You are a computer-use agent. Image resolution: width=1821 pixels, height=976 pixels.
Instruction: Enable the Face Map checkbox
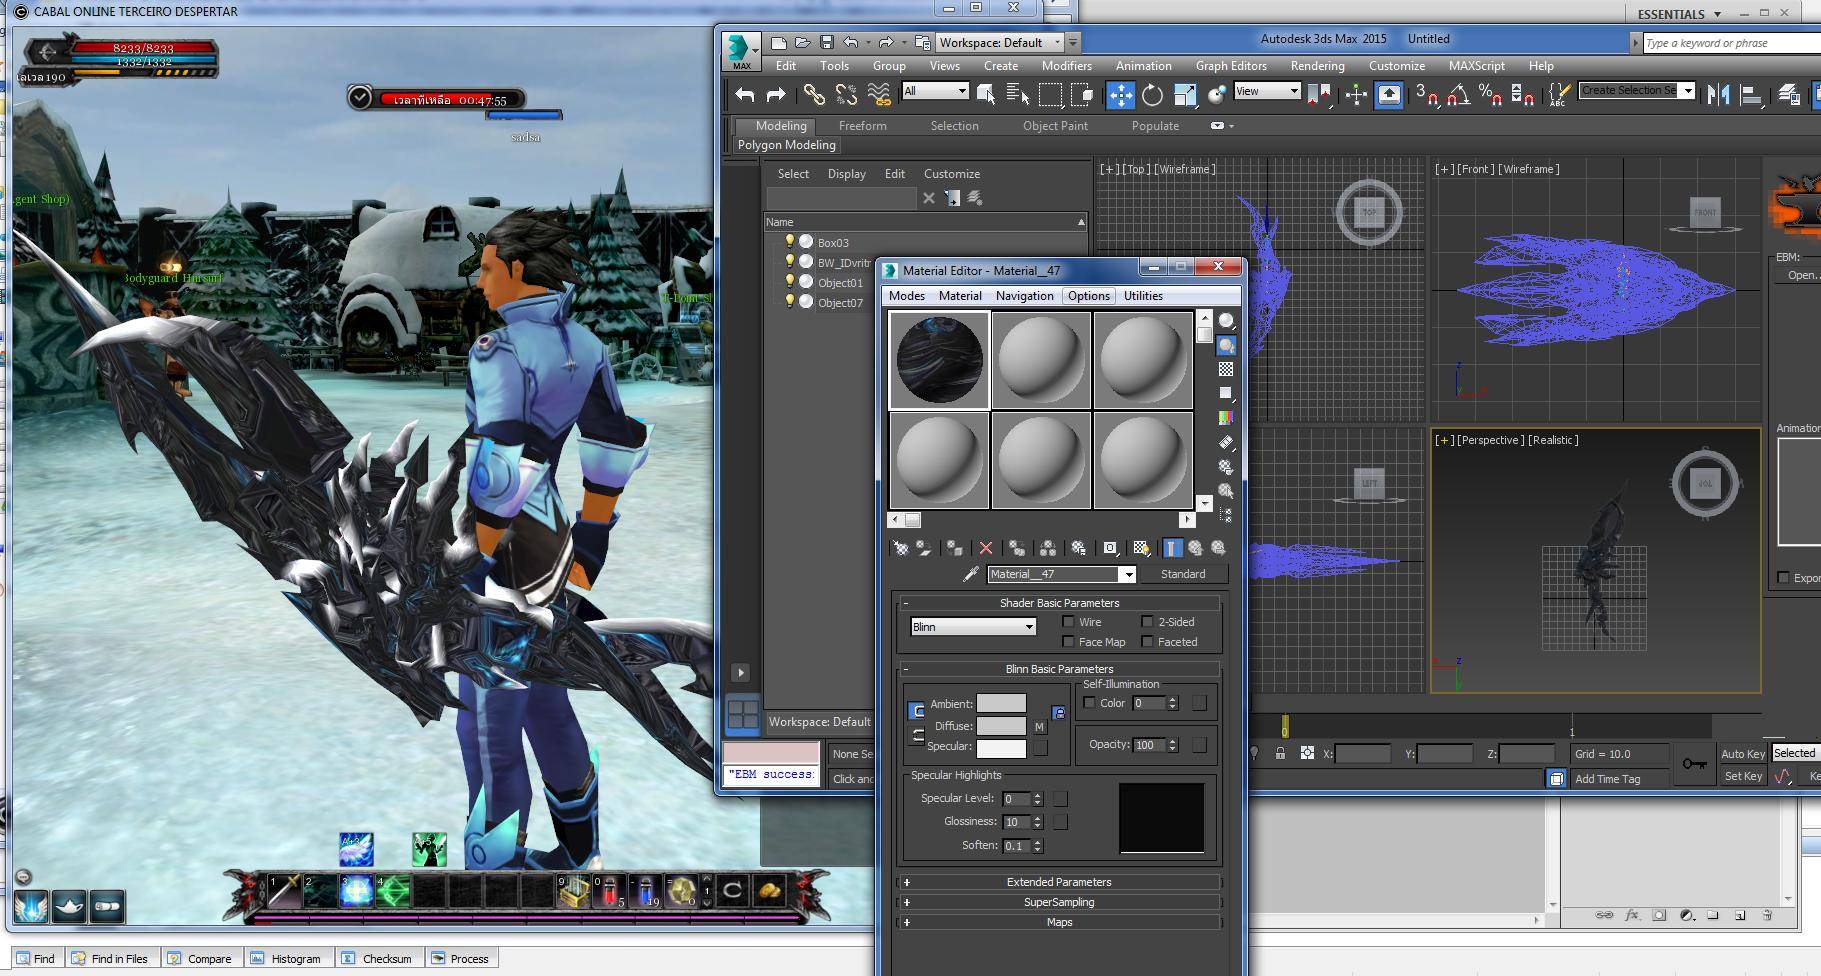click(x=1068, y=642)
